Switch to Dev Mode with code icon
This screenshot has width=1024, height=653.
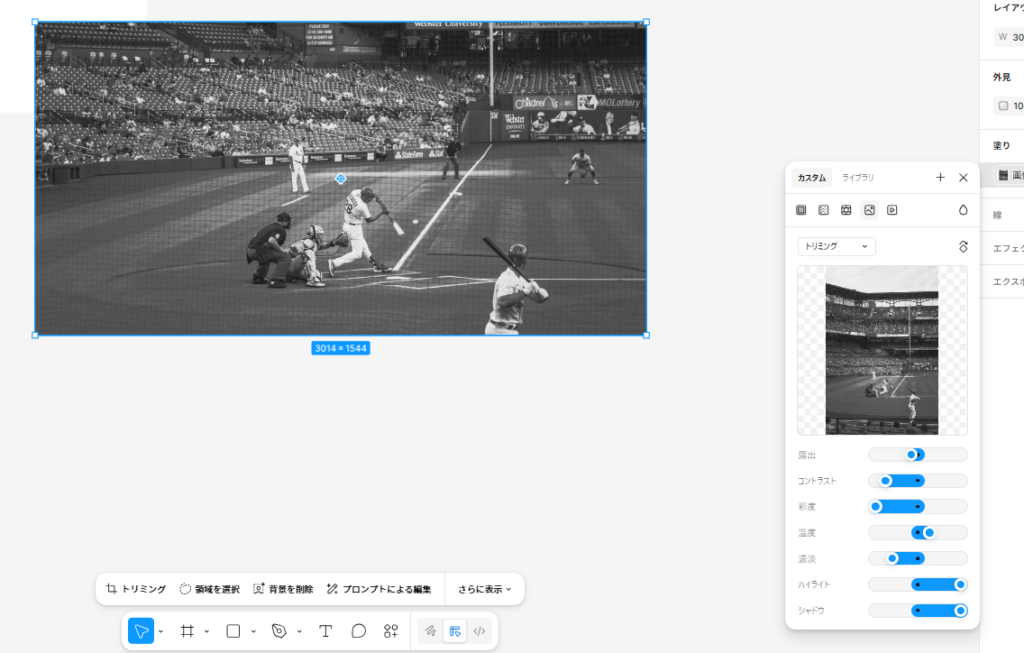pos(480,631)
